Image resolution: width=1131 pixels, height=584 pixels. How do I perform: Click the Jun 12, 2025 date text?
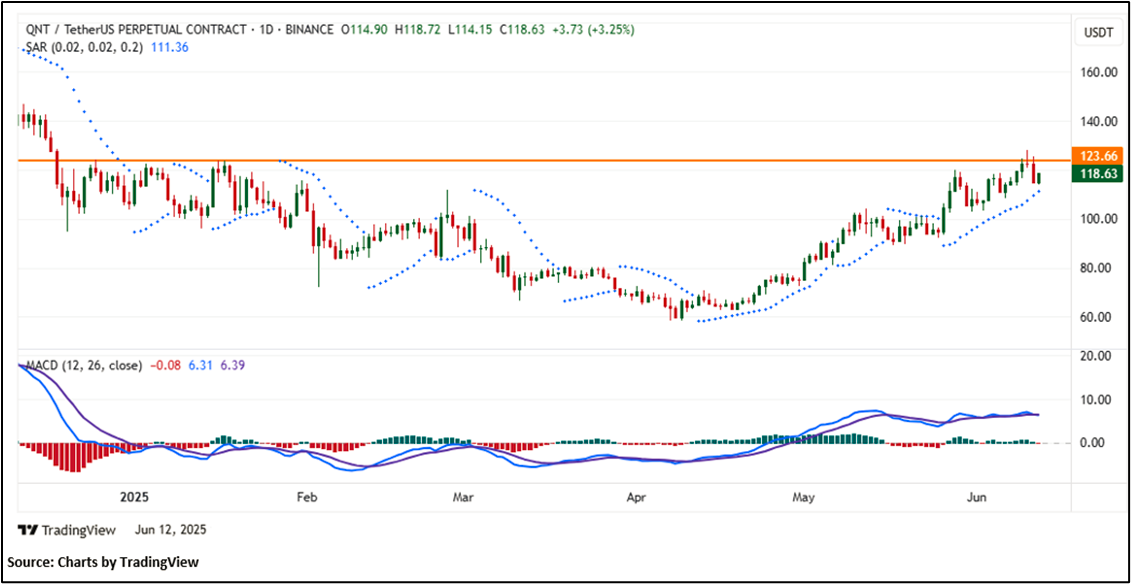(x=170, y=530)
